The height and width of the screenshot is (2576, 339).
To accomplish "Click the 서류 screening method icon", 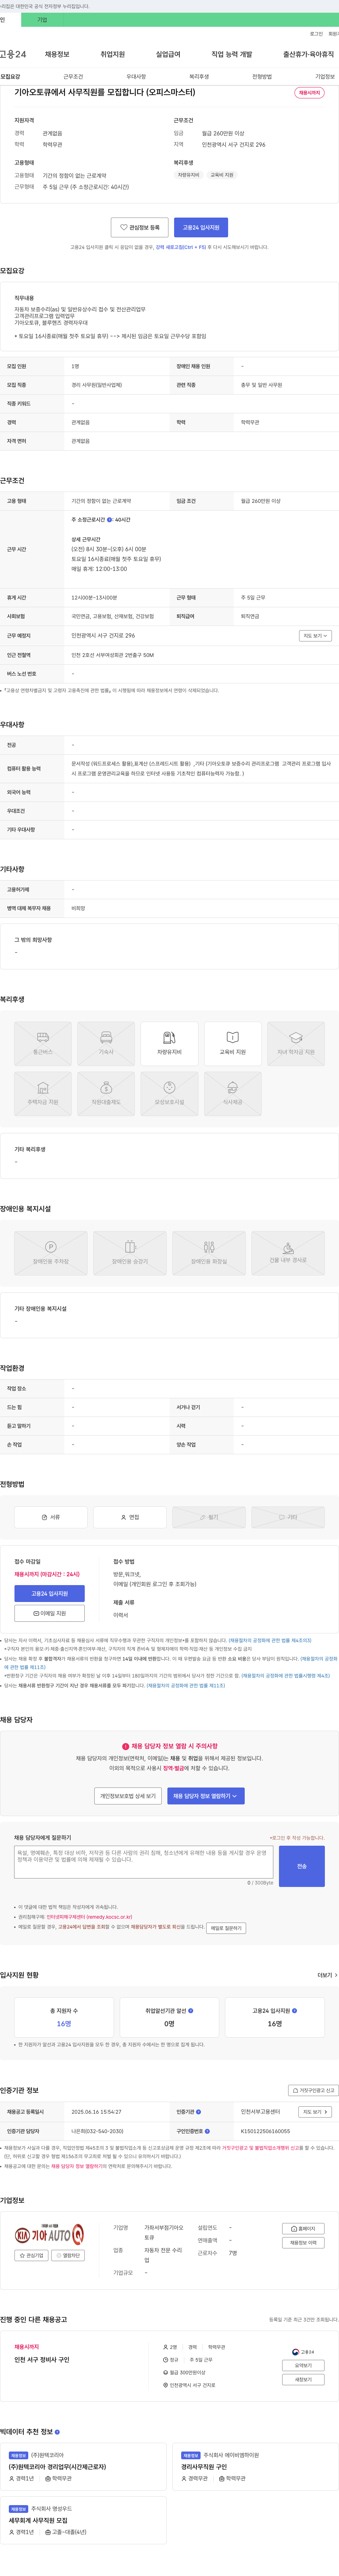I will coord(50,1517).
